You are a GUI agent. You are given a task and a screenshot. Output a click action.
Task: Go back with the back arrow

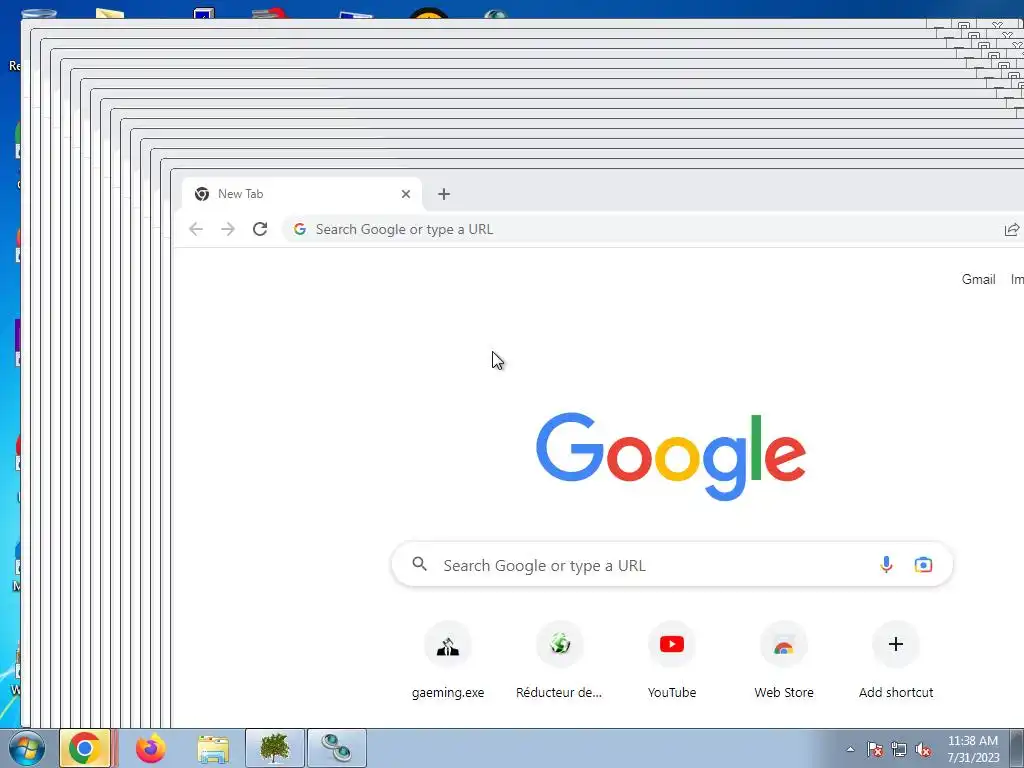click(196, 229)
